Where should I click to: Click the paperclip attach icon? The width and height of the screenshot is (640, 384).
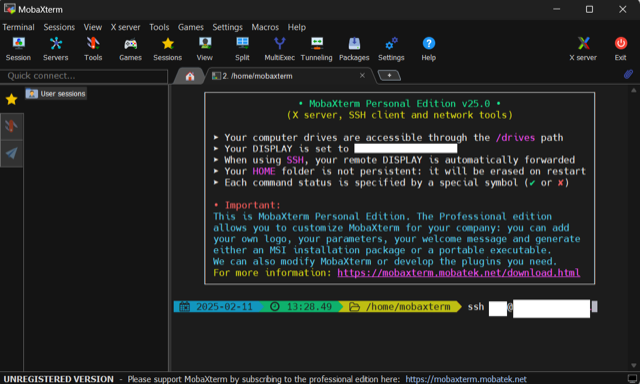(628, 74)
